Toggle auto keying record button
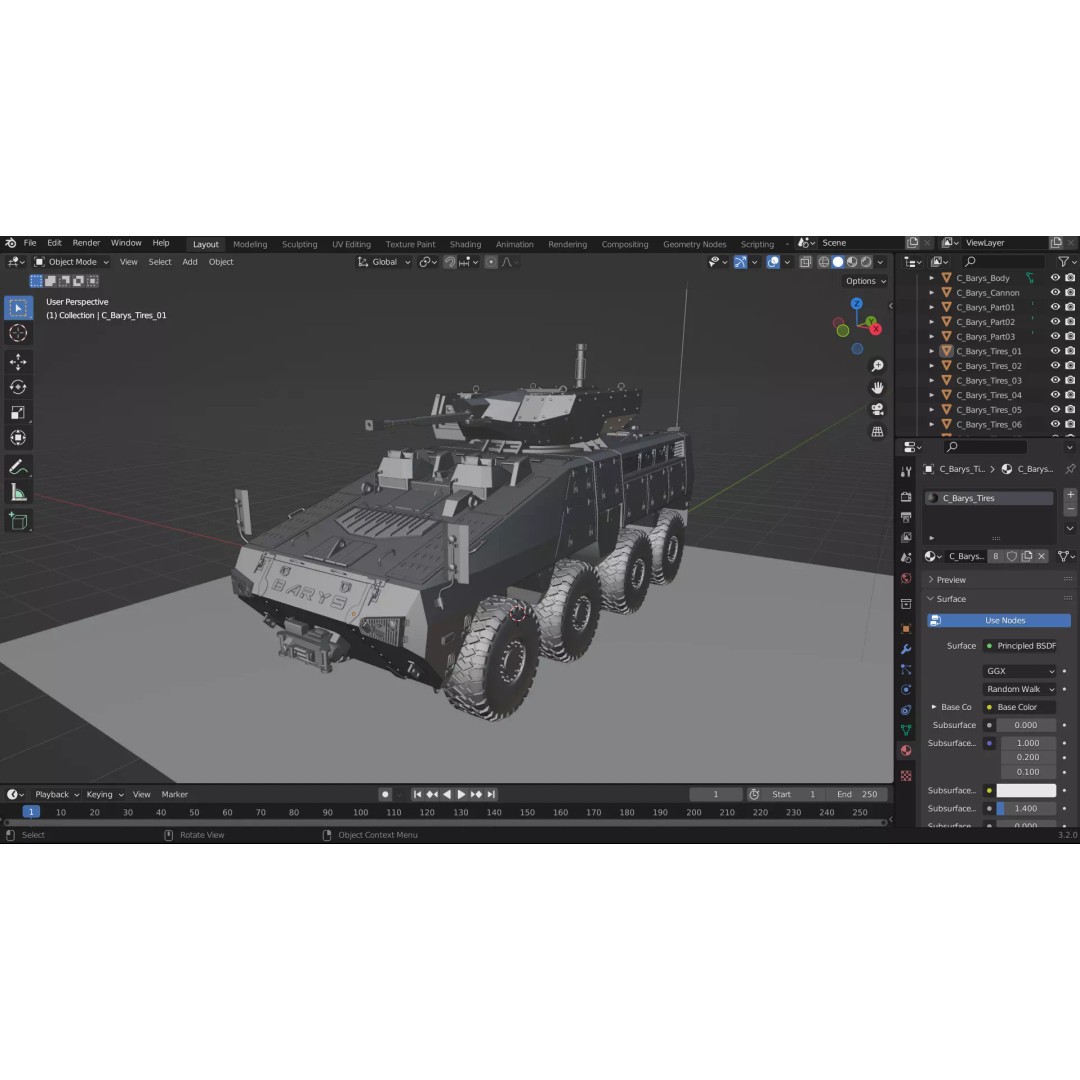This screenshot has height=1080, width=1080. pyautogui.click(x=385, y=794)
